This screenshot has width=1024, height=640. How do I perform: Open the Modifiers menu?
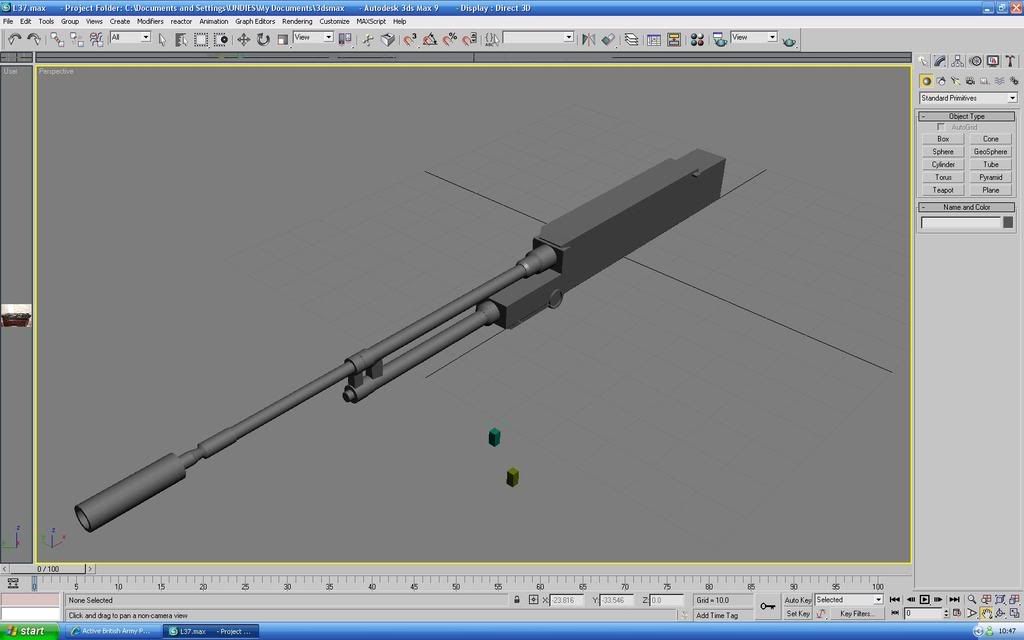click(x=150, y=21)
